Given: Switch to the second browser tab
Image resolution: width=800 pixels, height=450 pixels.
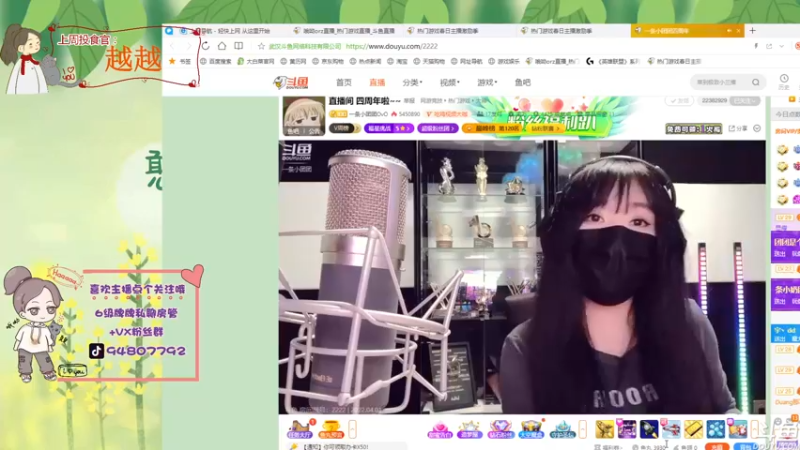Looking at the screenshot, I should tap(346, 31).
